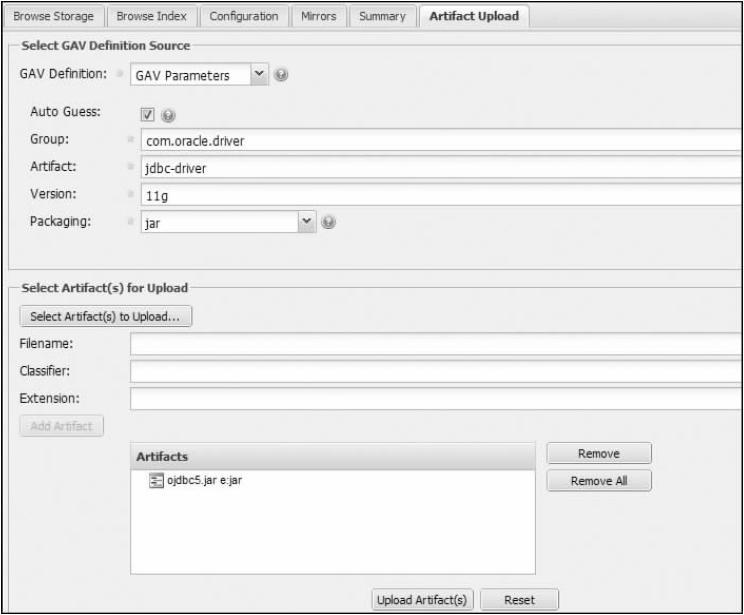Screen dimensions: 744x615
Task: Switch to the Mirrors tab
Action: pos(319,16)
